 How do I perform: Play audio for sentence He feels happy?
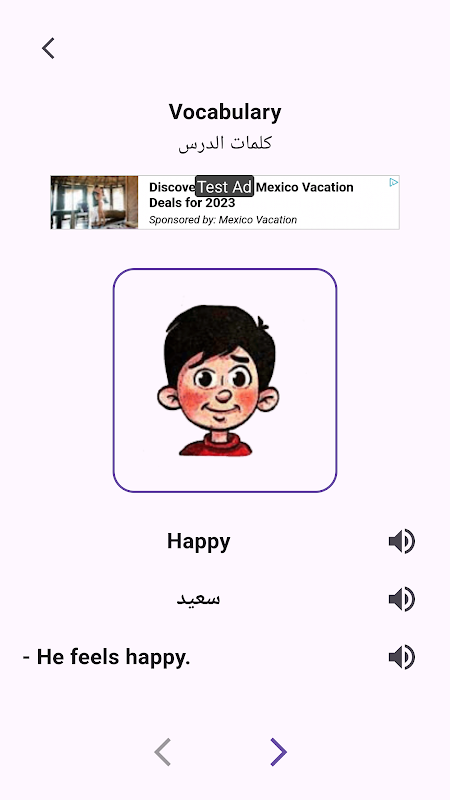(402, 657)
